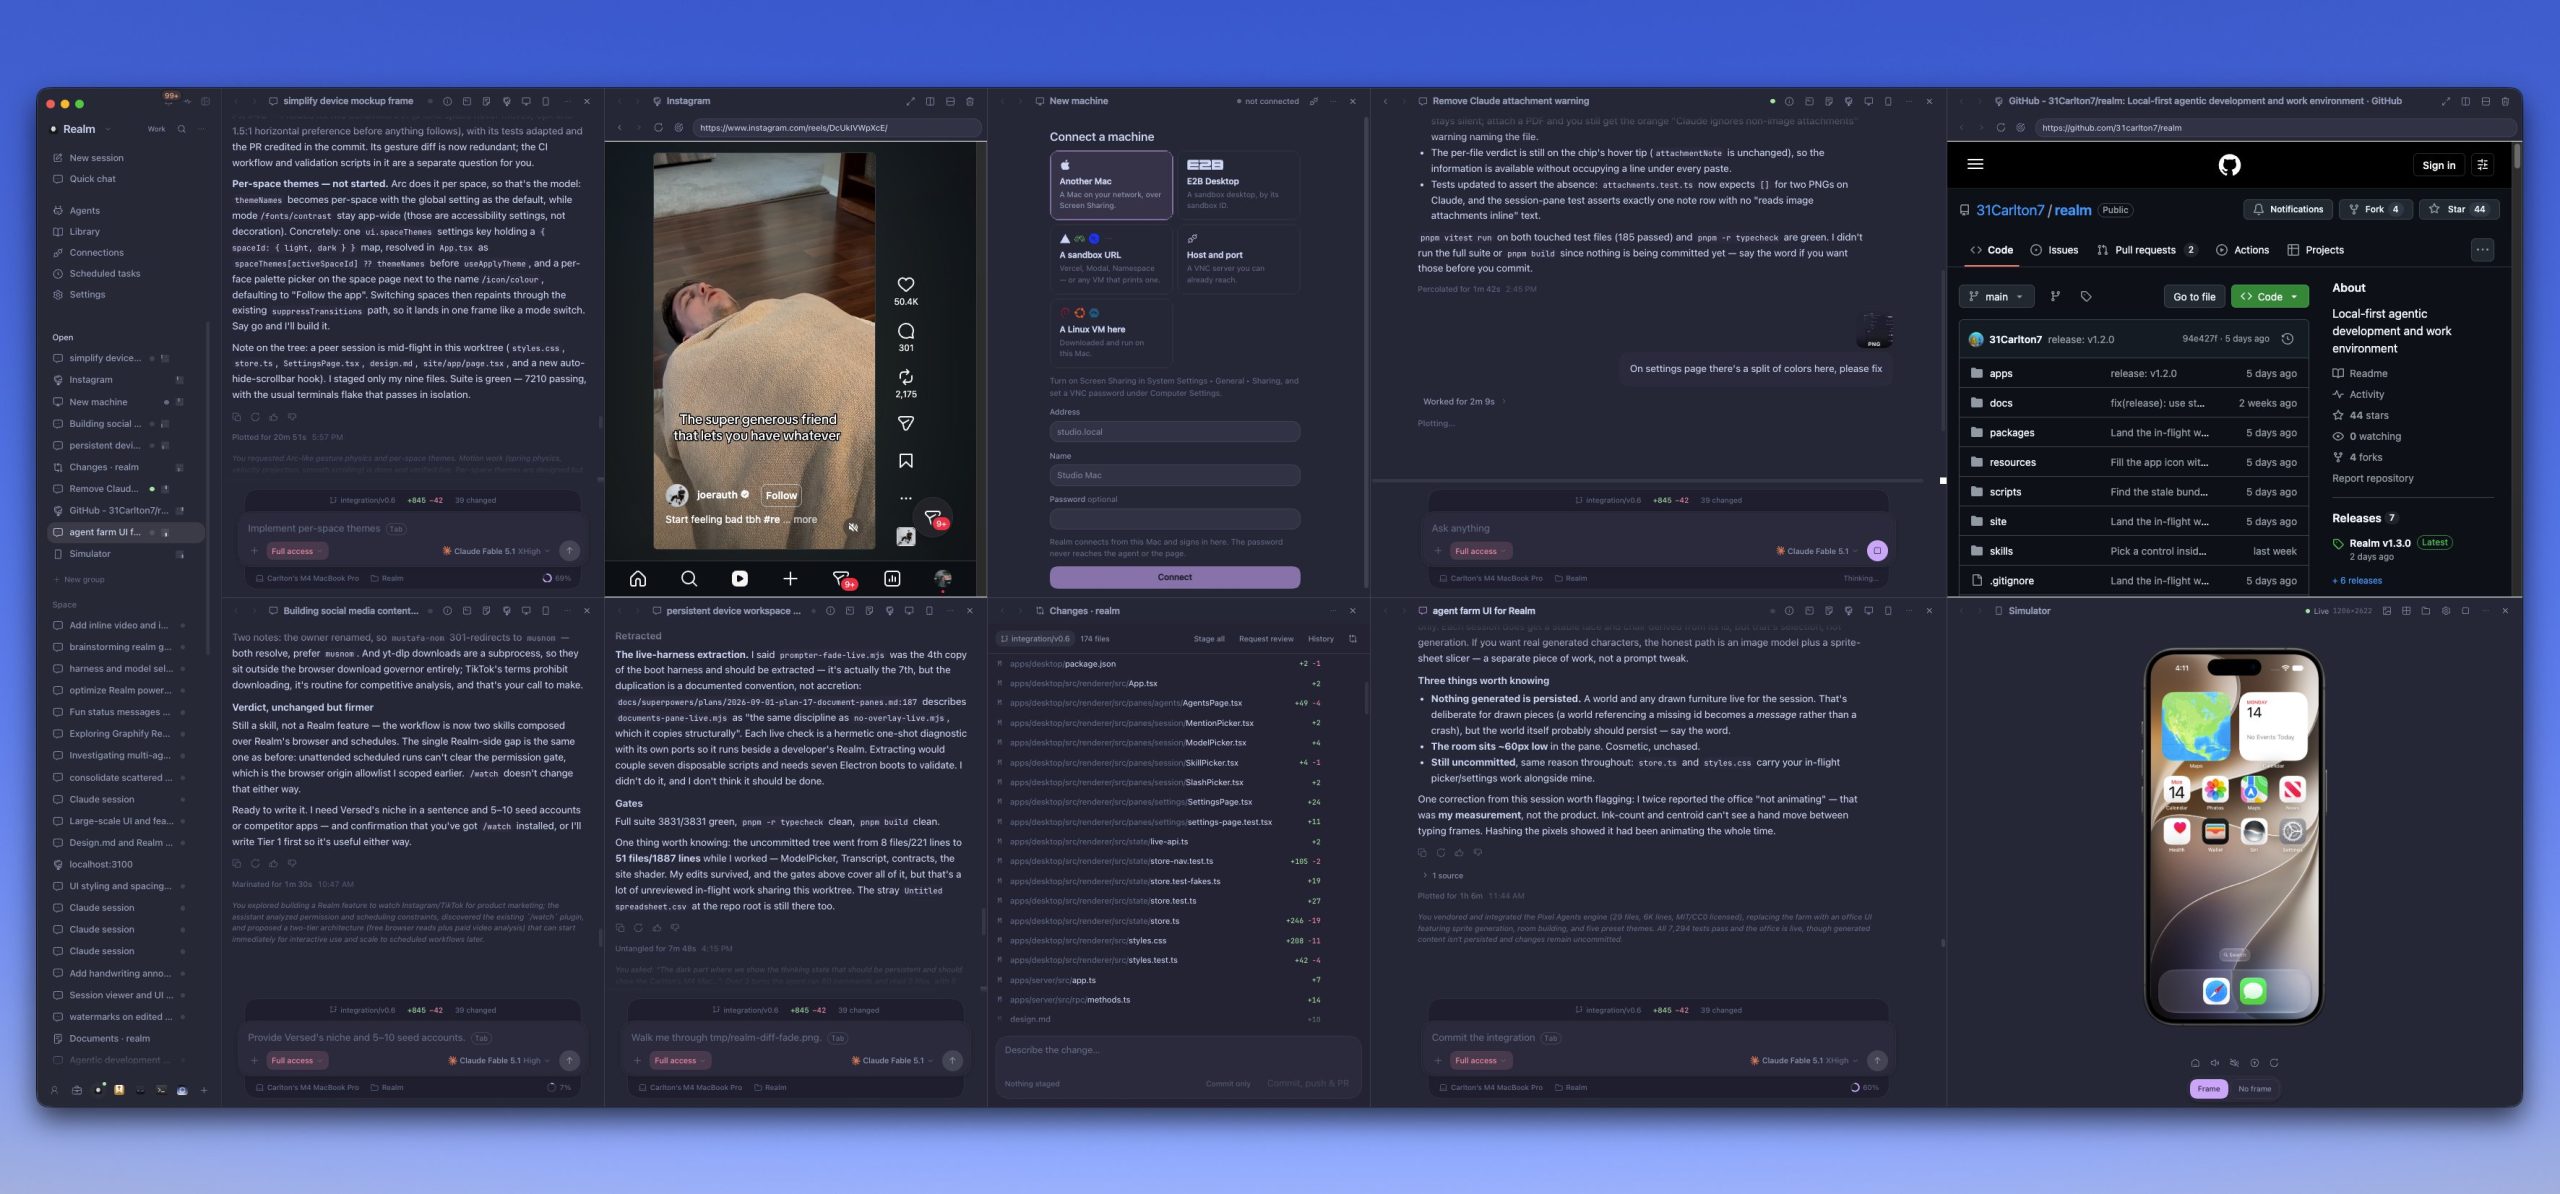Save the reel with the bookmark icon
Image resolution: width=2560 pixels, height=1194 pixels.
pyautogui.click(x=905, y=461)
